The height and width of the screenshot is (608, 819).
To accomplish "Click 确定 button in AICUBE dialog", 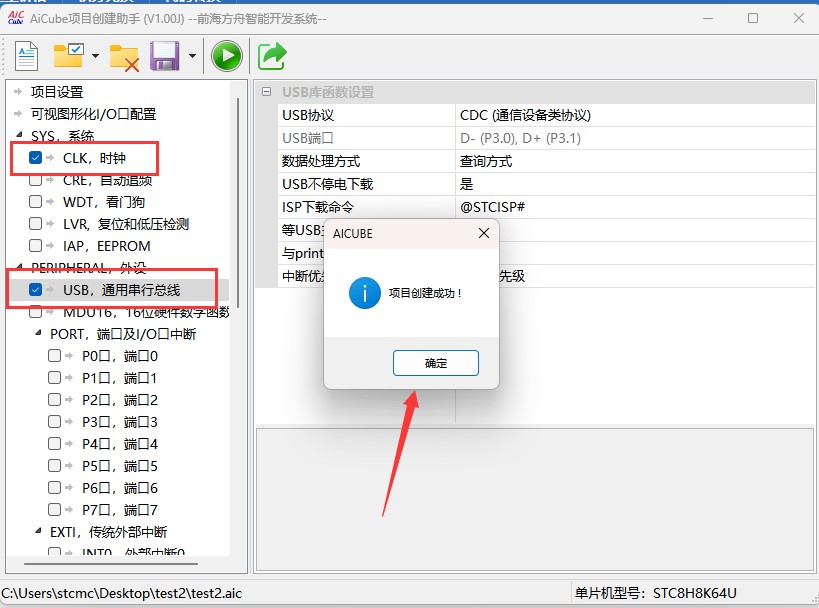I will [436, 363].
